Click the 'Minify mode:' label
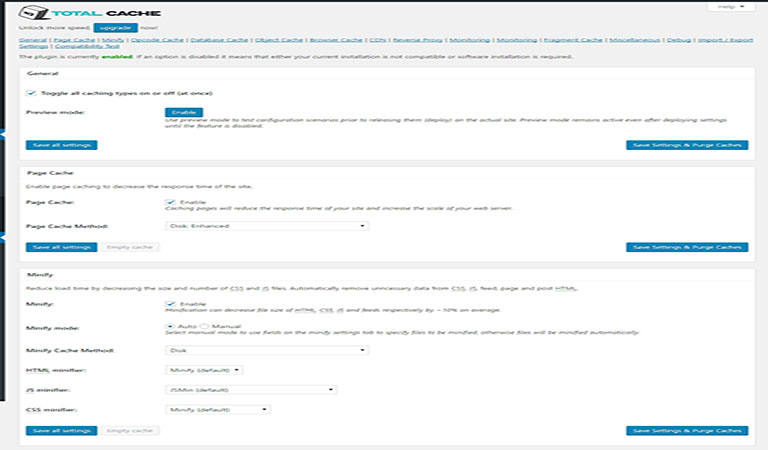Image resolution: width=768 pixels, height=450 pixels. point(52,328)
